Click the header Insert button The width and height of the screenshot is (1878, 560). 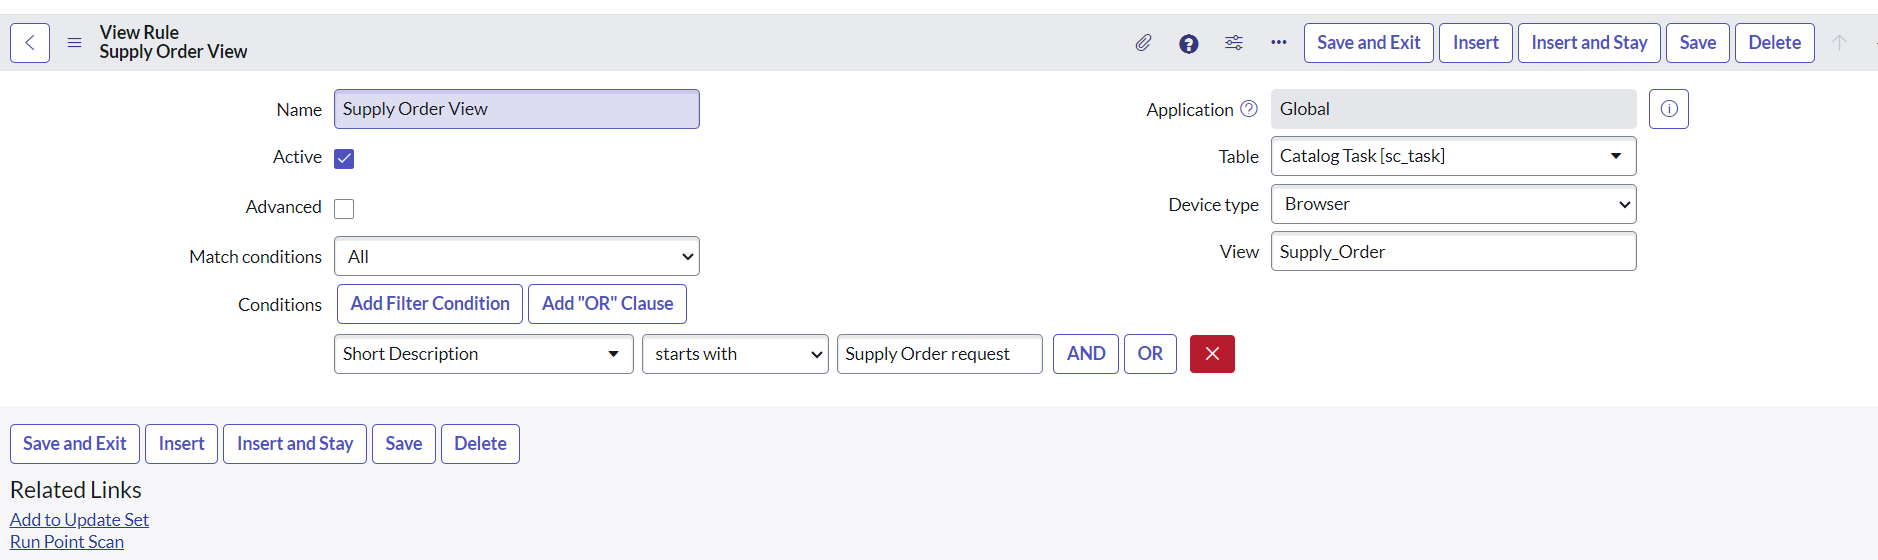(1476, 43)
